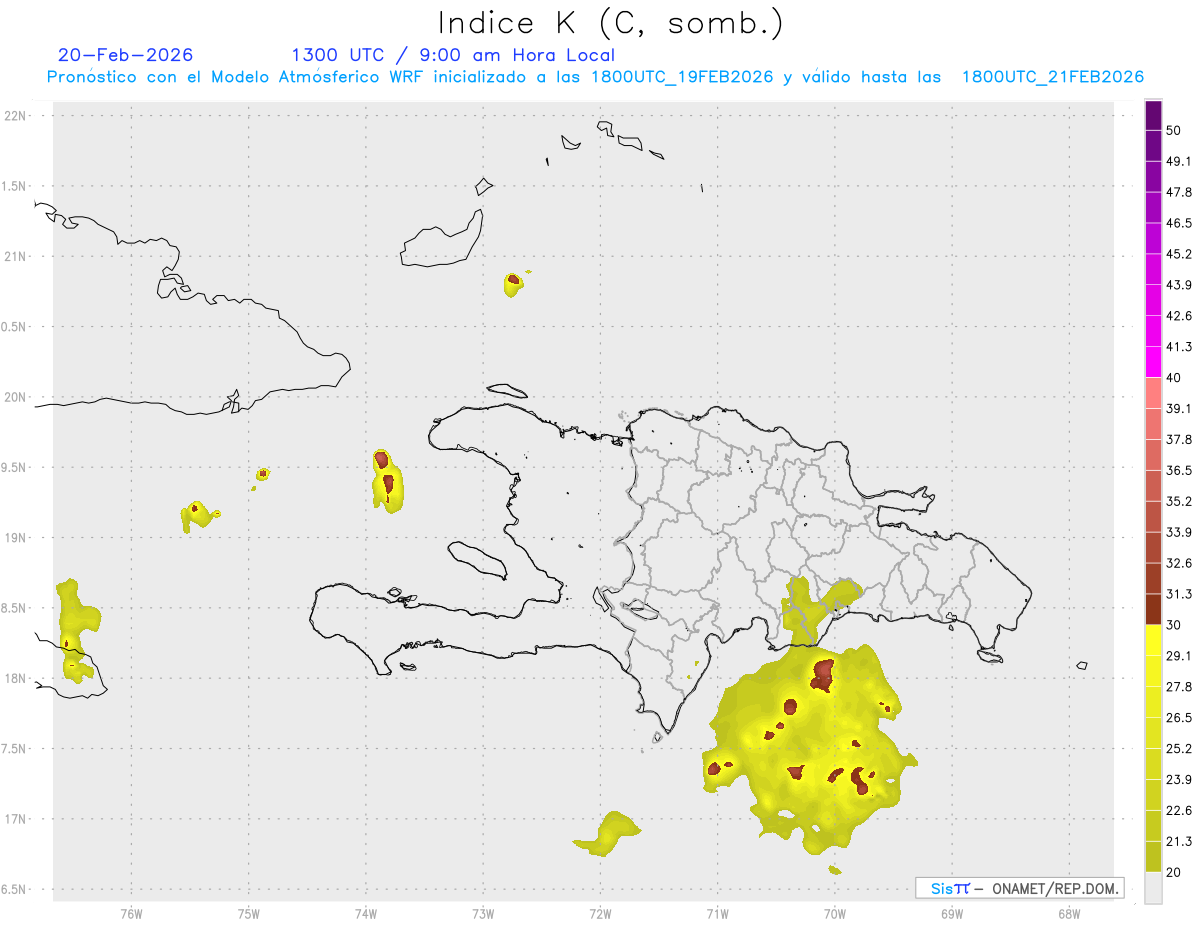Click the '20N' latitude label
1200x927 pixels.
point(16,397)
